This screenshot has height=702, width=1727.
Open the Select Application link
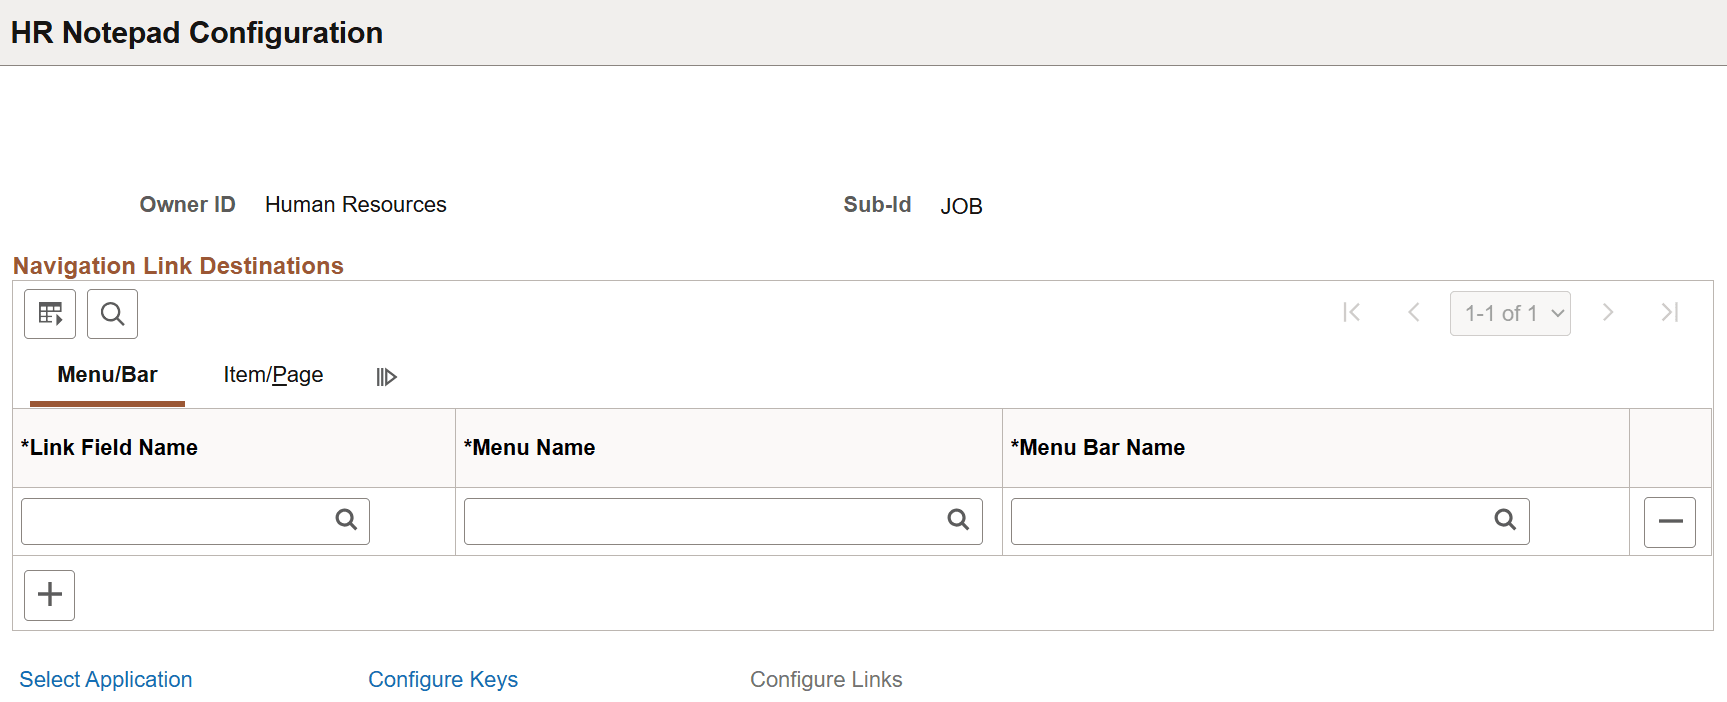pos(105,679)
